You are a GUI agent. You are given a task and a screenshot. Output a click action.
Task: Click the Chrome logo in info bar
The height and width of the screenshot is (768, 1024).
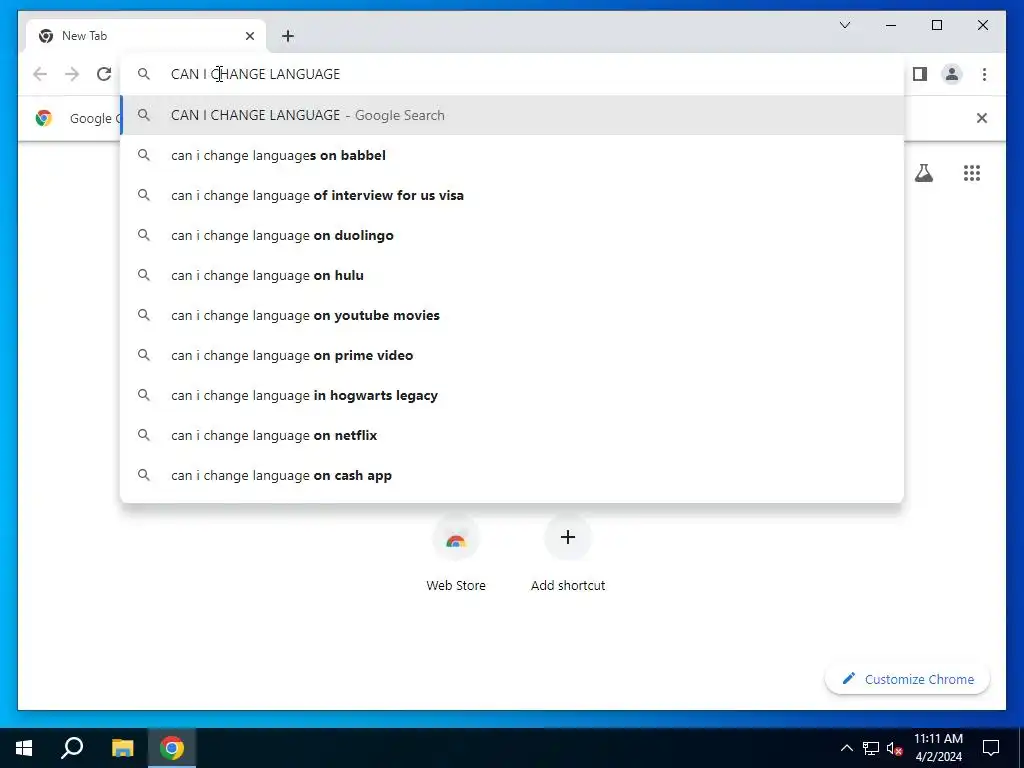tap(44, 118)
